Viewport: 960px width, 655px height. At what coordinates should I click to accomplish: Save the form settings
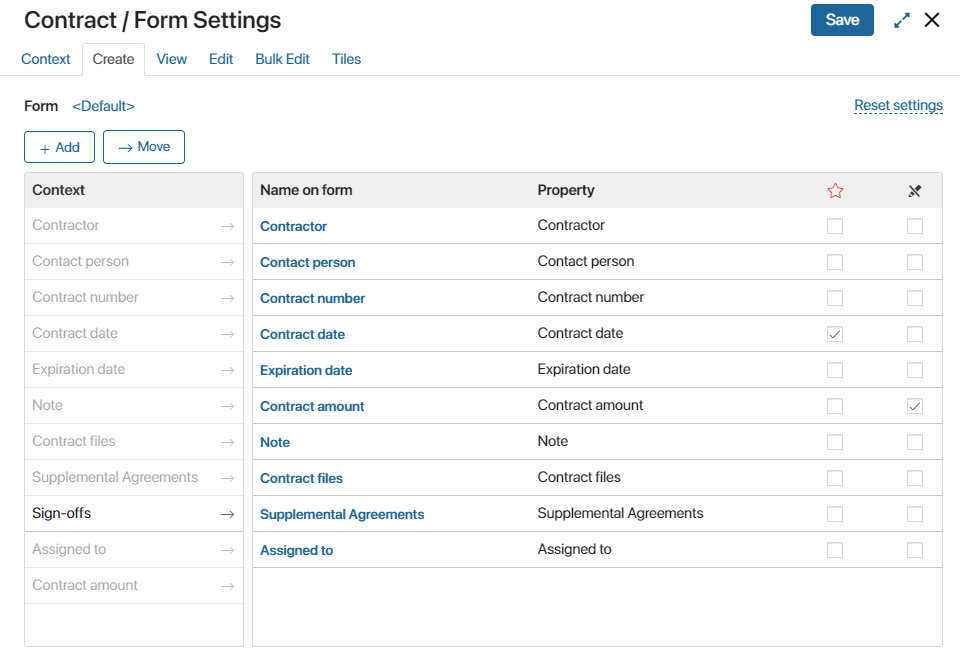tap(842, 20)
